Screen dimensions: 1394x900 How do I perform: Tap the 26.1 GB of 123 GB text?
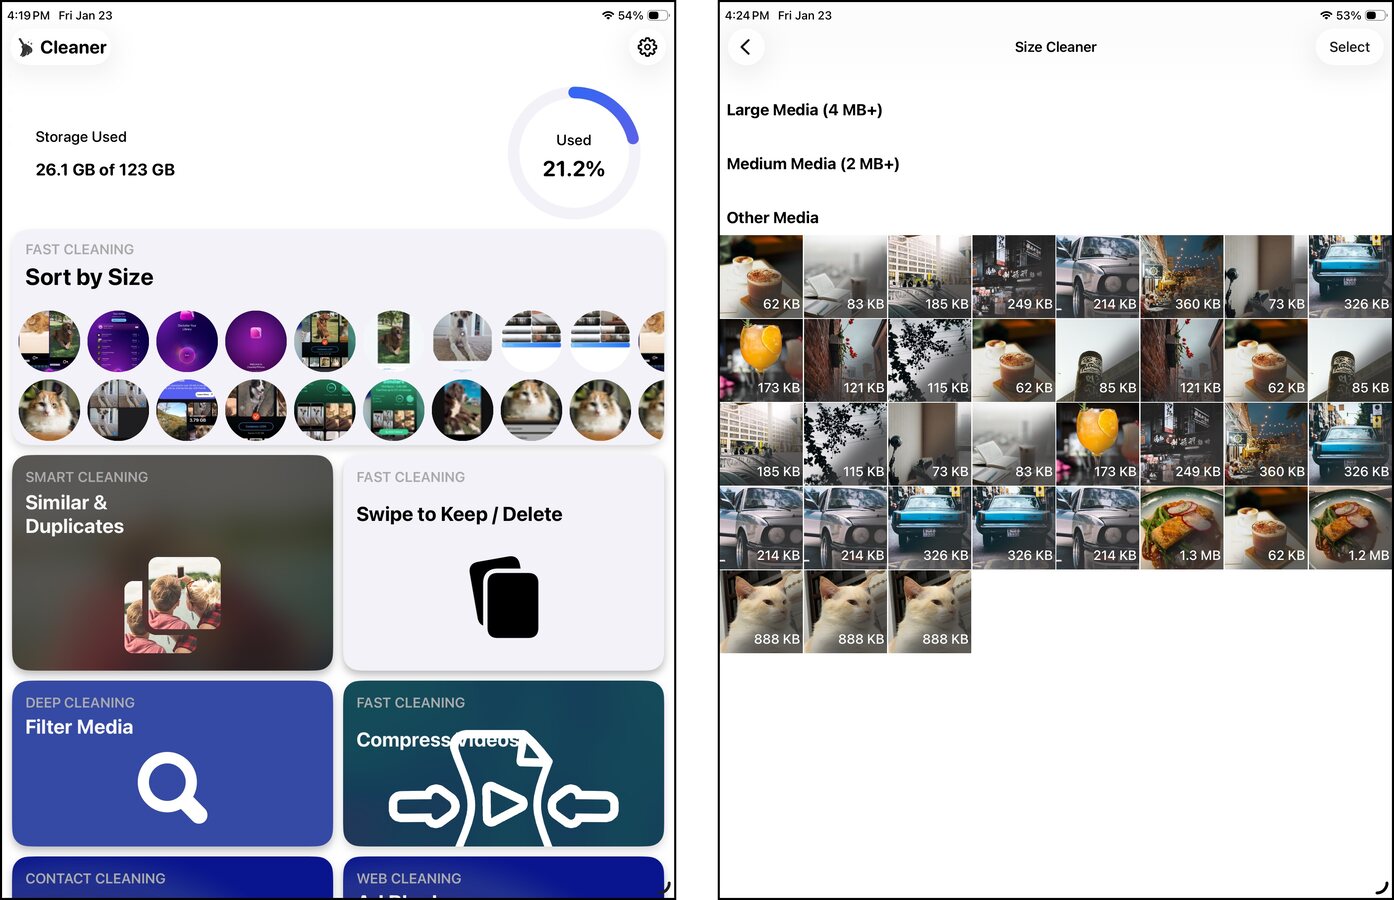pyautogui.click(x=105, y=170)
